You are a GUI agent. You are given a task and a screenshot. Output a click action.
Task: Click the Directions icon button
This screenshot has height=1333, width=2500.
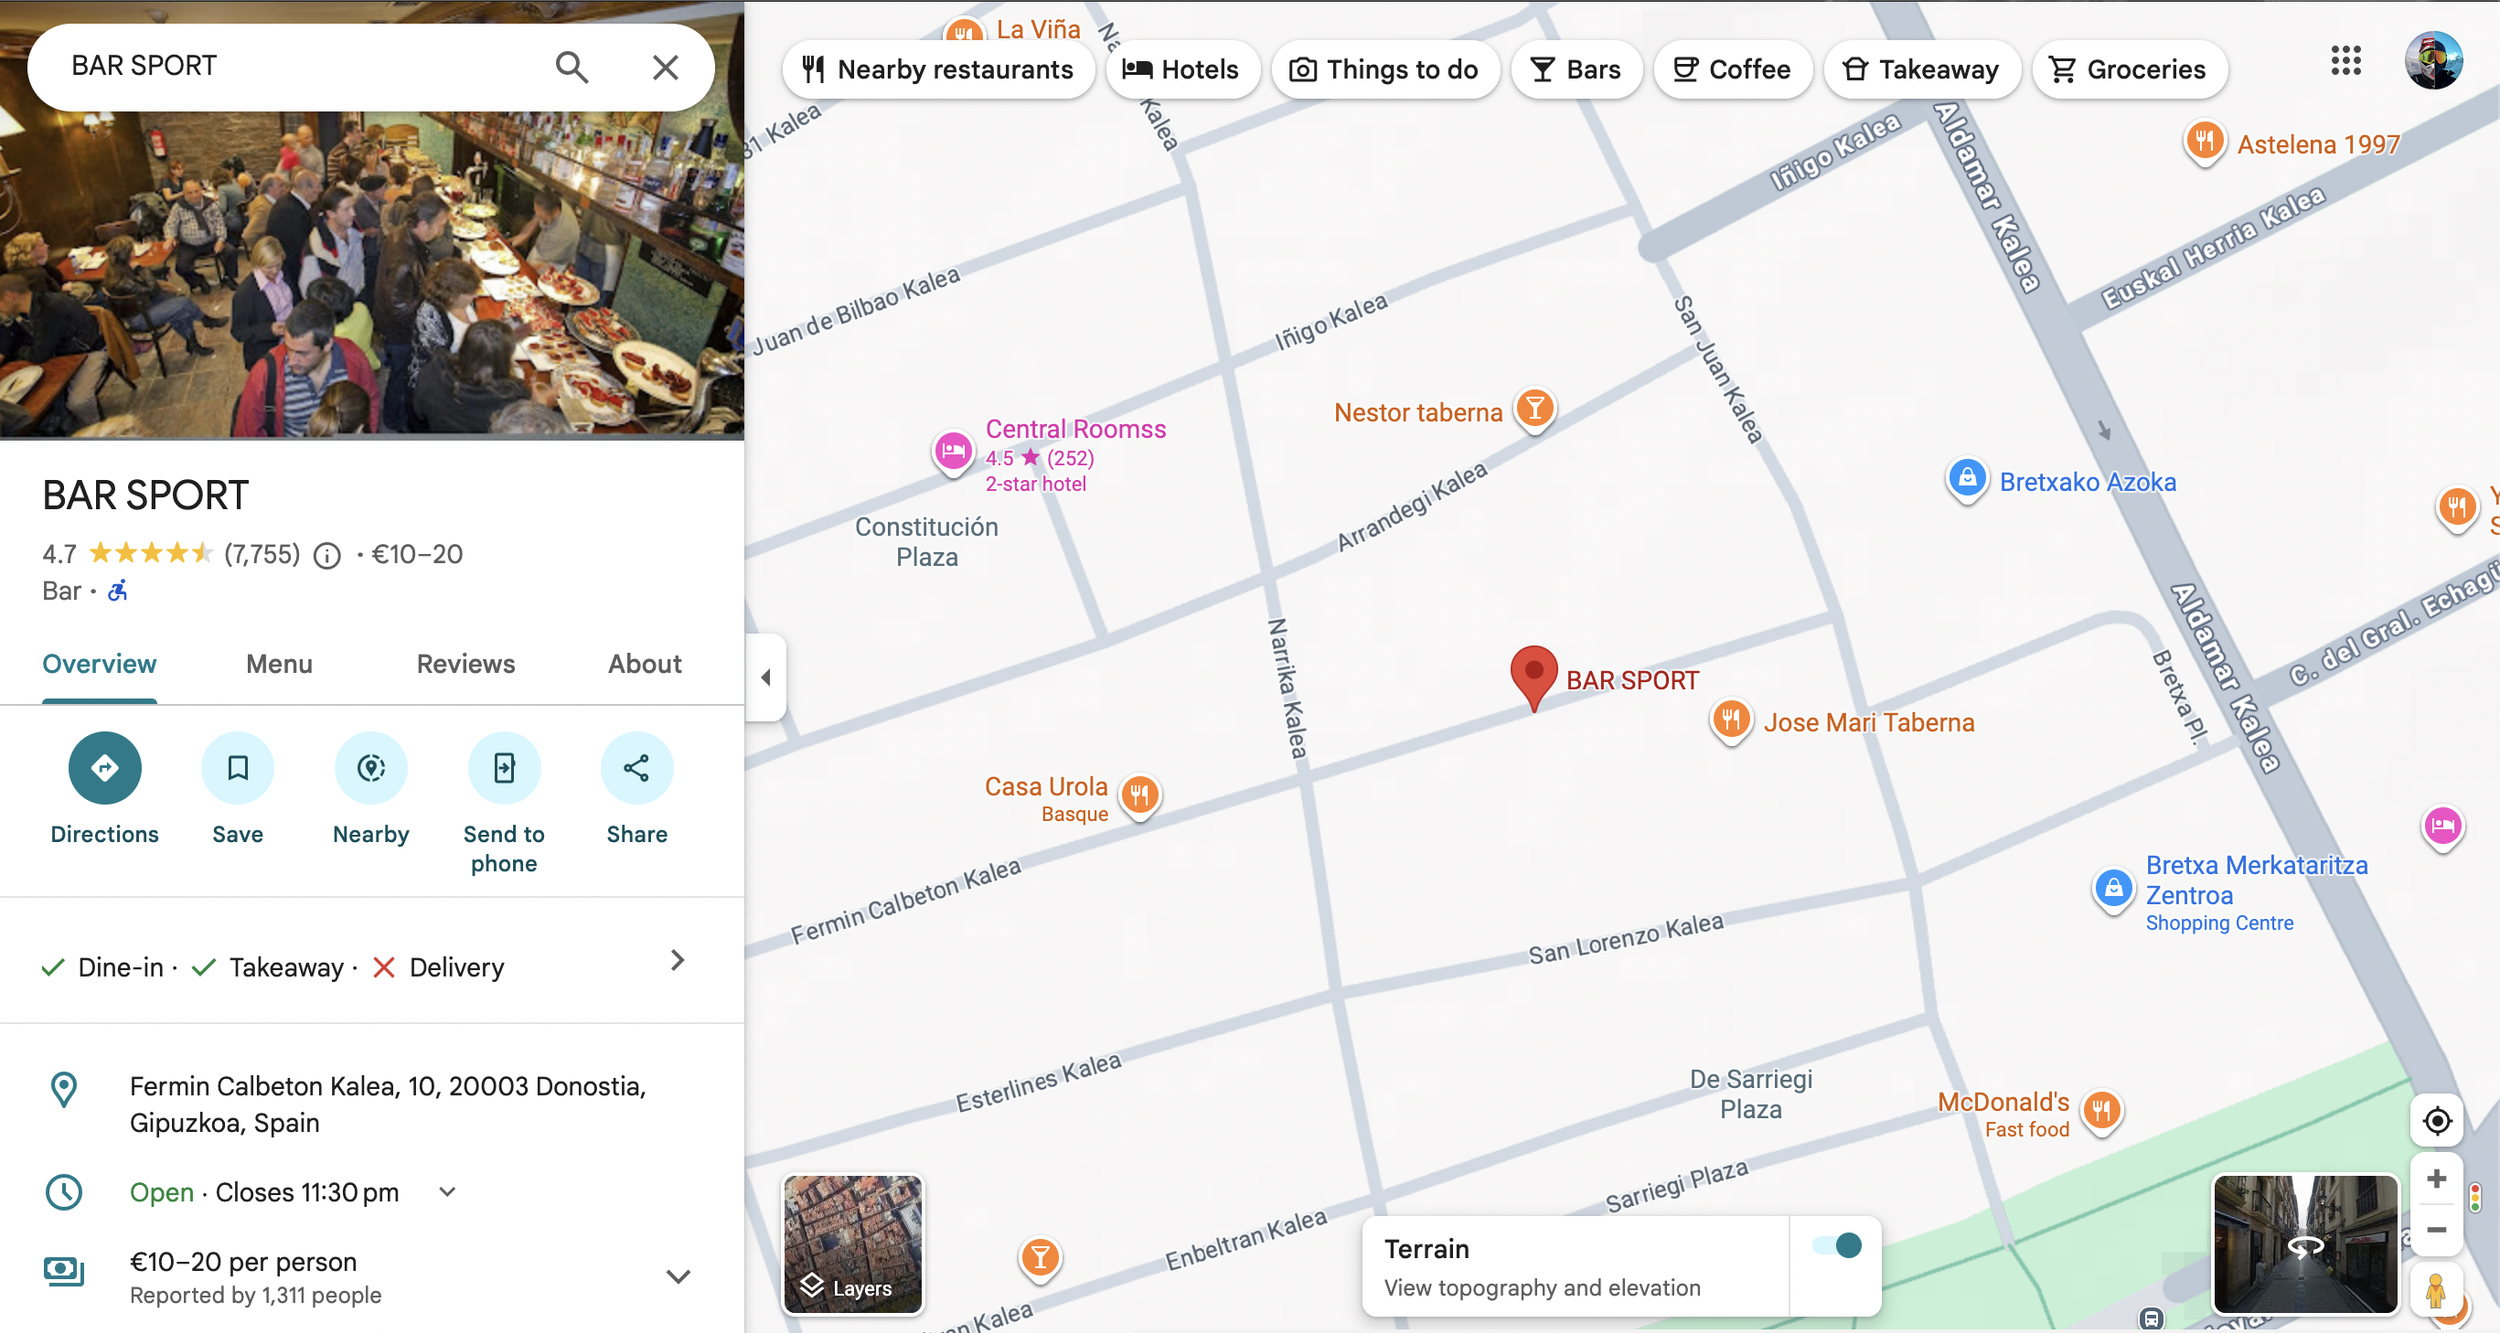(x=104, y=768)
